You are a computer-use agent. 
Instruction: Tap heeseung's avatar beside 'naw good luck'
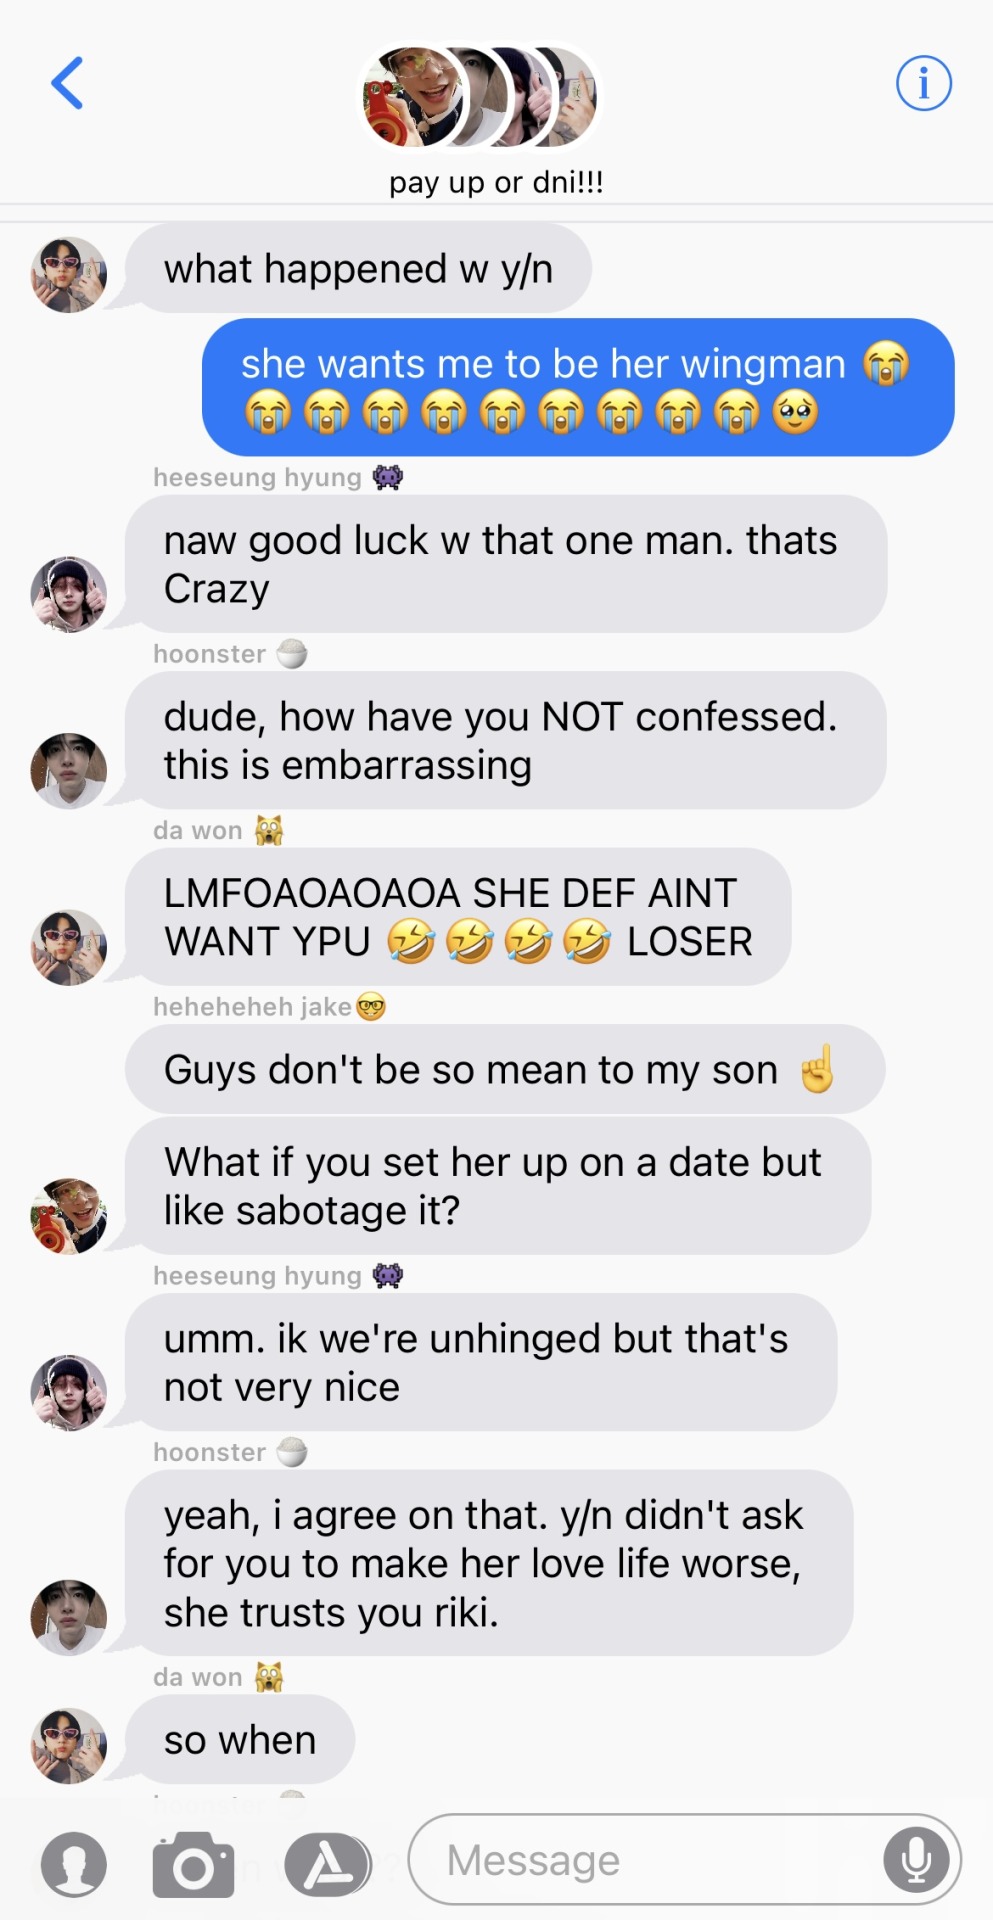pyautogui.click(x=69, y=595)
